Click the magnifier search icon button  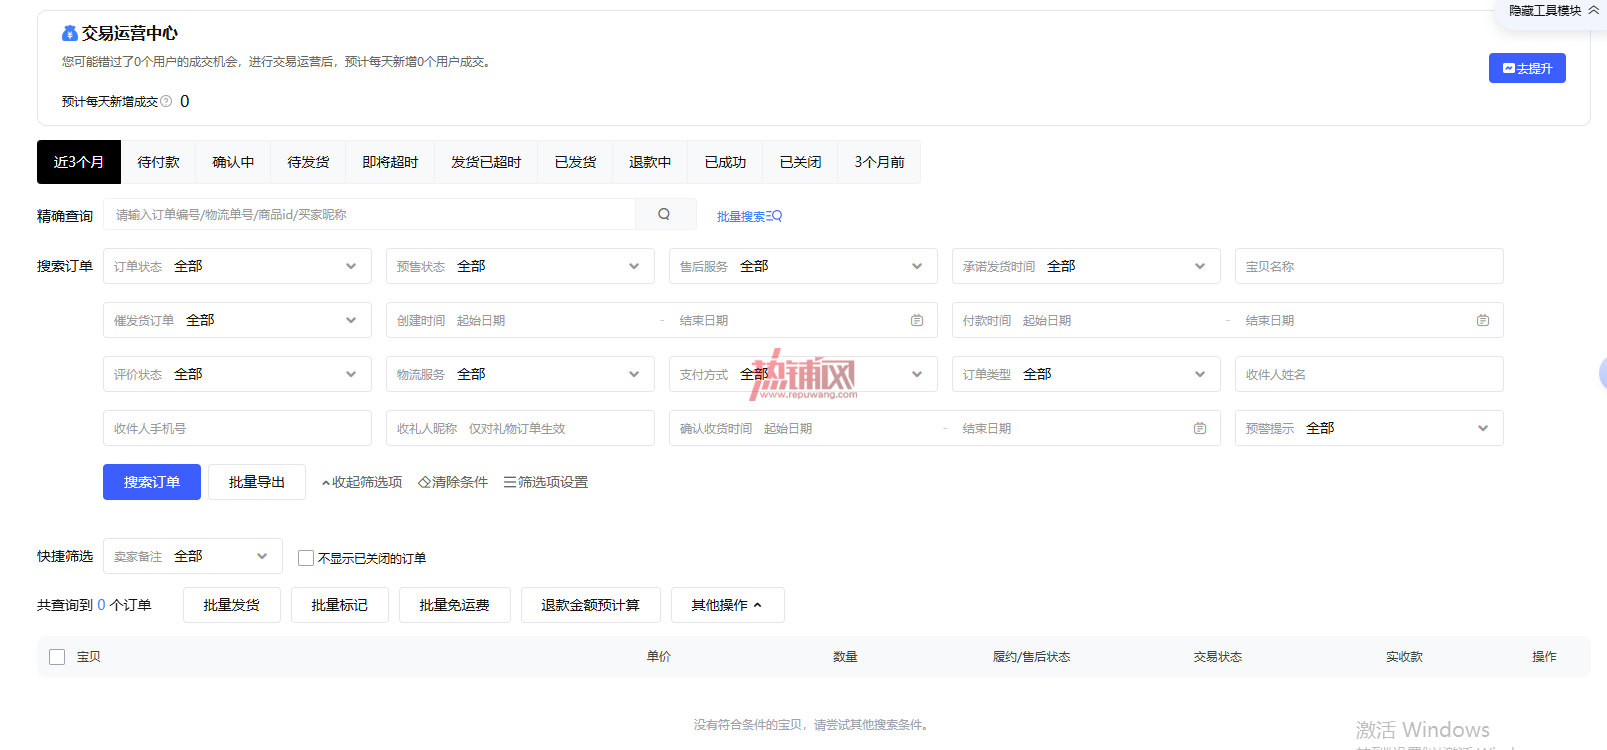[x=664, y=214]
